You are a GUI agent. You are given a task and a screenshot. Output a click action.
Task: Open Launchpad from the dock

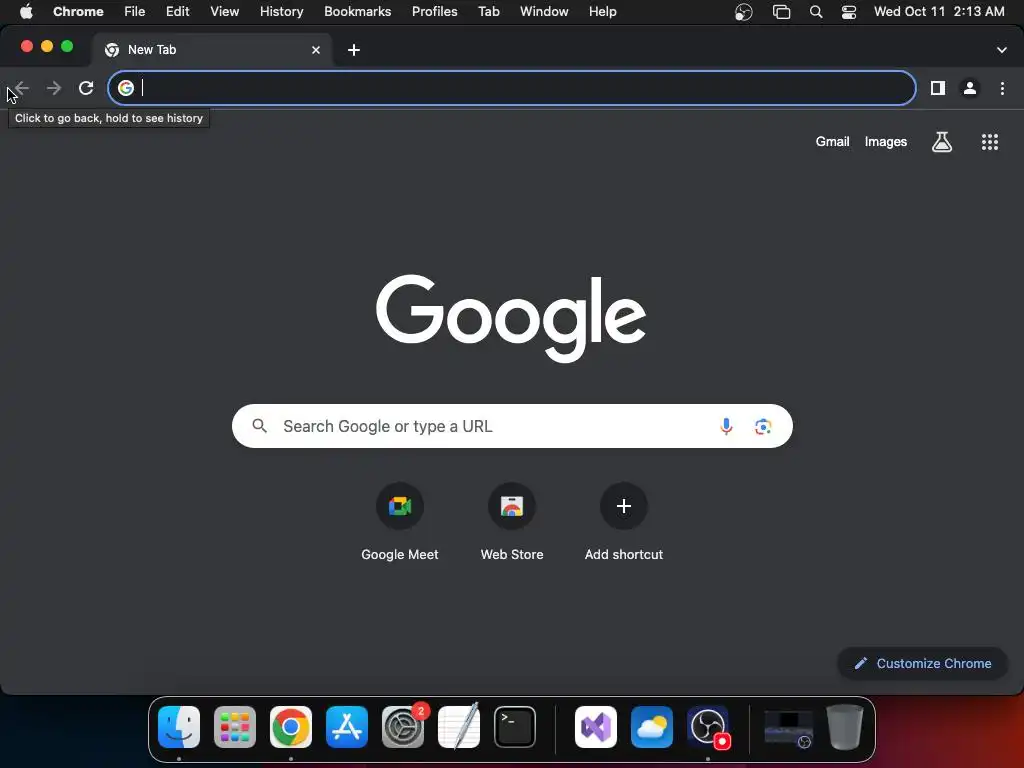tap(234, 726)
